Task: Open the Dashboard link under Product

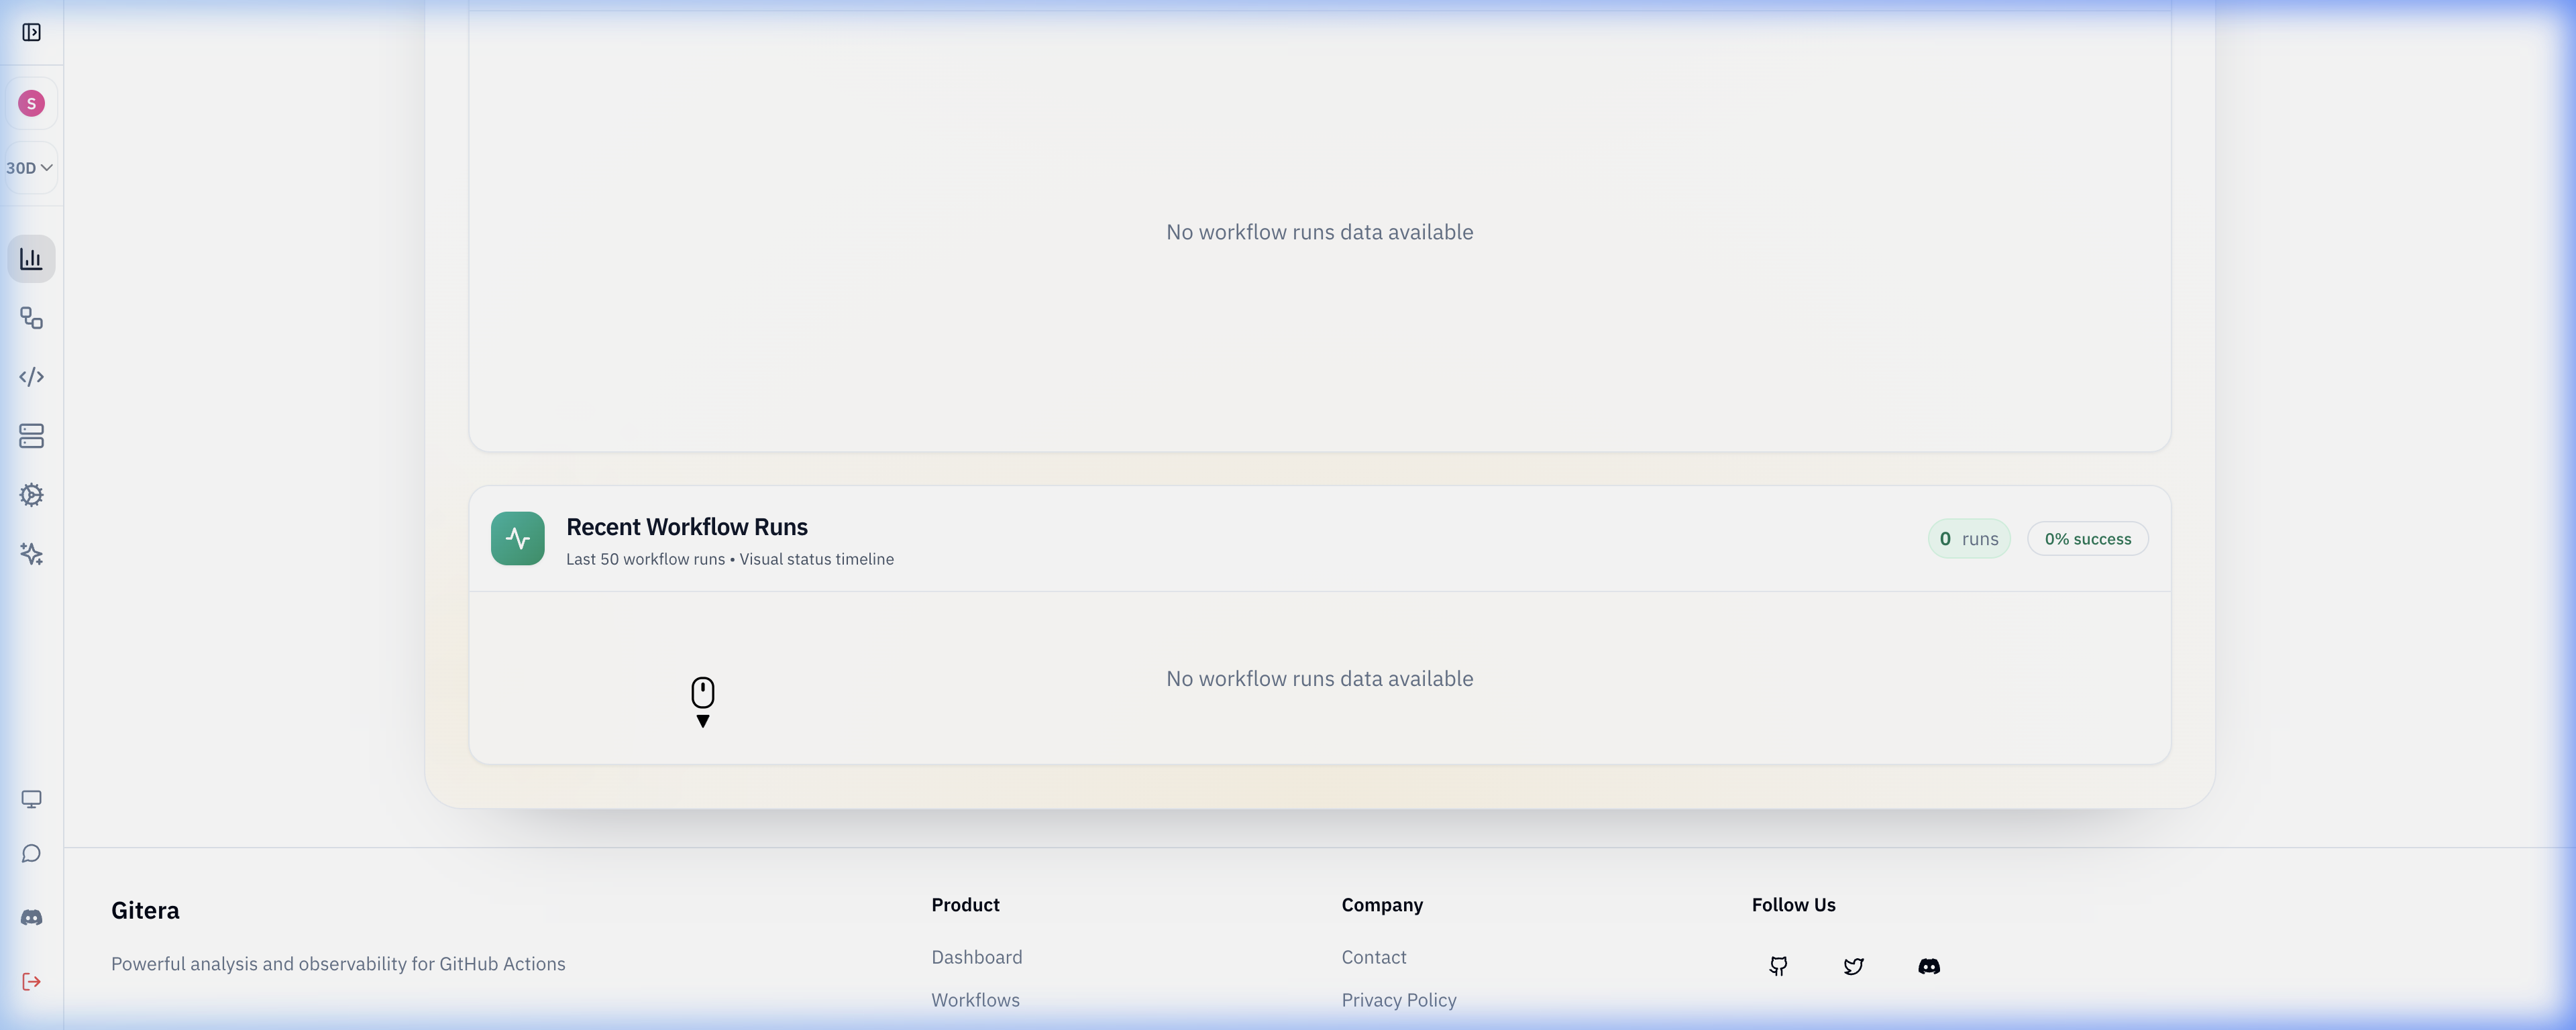Action: 976,956
